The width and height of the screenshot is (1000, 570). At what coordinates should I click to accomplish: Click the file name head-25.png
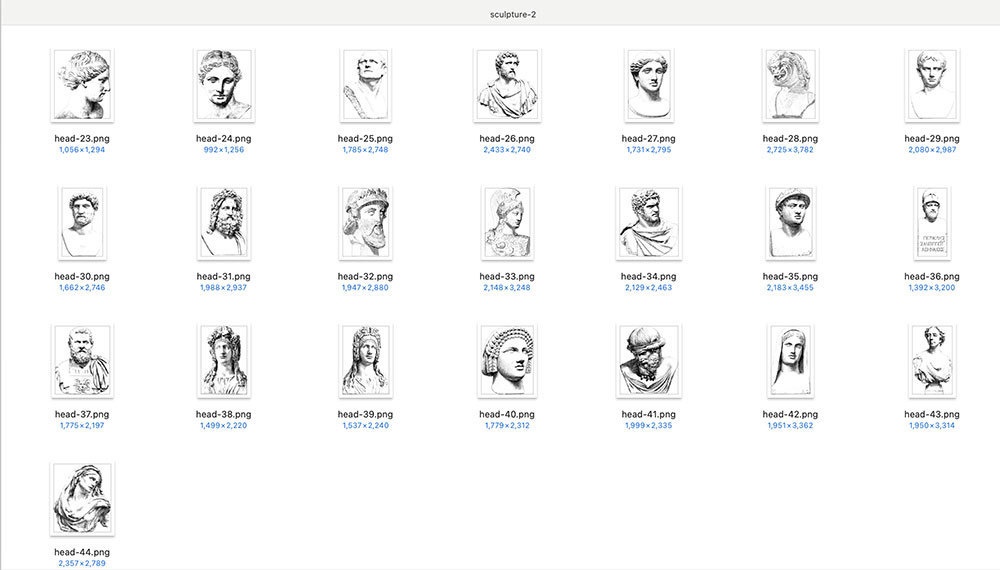tap(365, 138)
